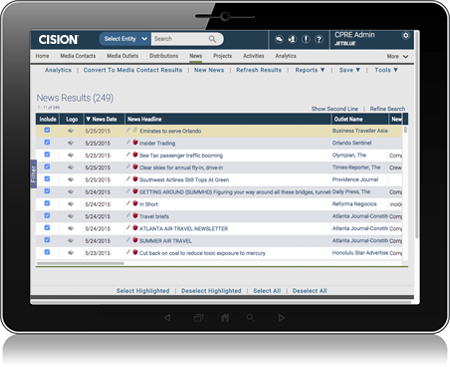Open the Projects tab
Image resolution: width=450 pixels, height=367 pixels.
coord(223,56)
